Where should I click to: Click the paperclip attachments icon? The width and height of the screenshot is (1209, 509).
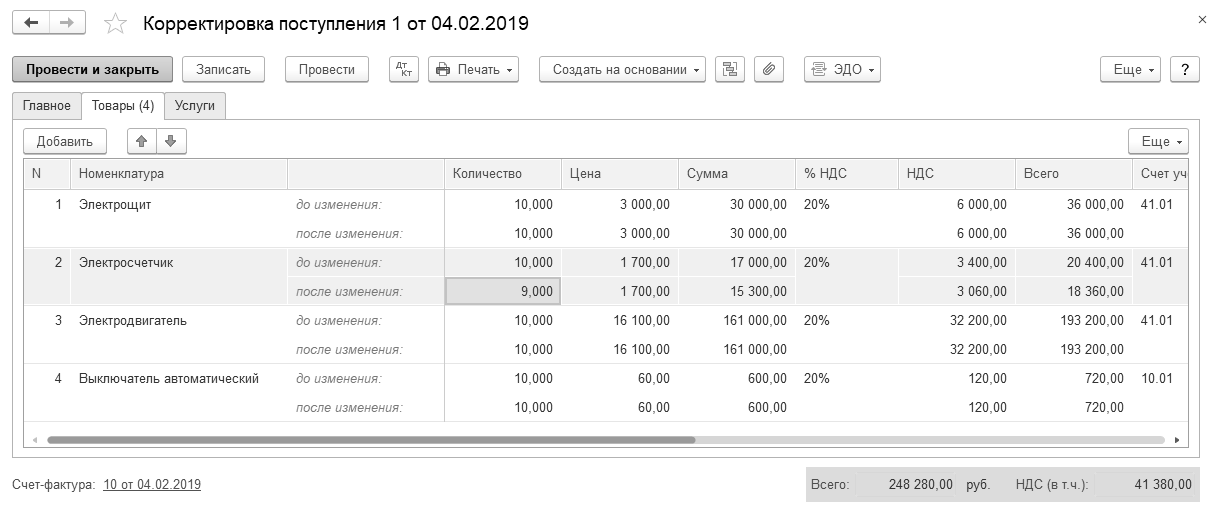769,69
